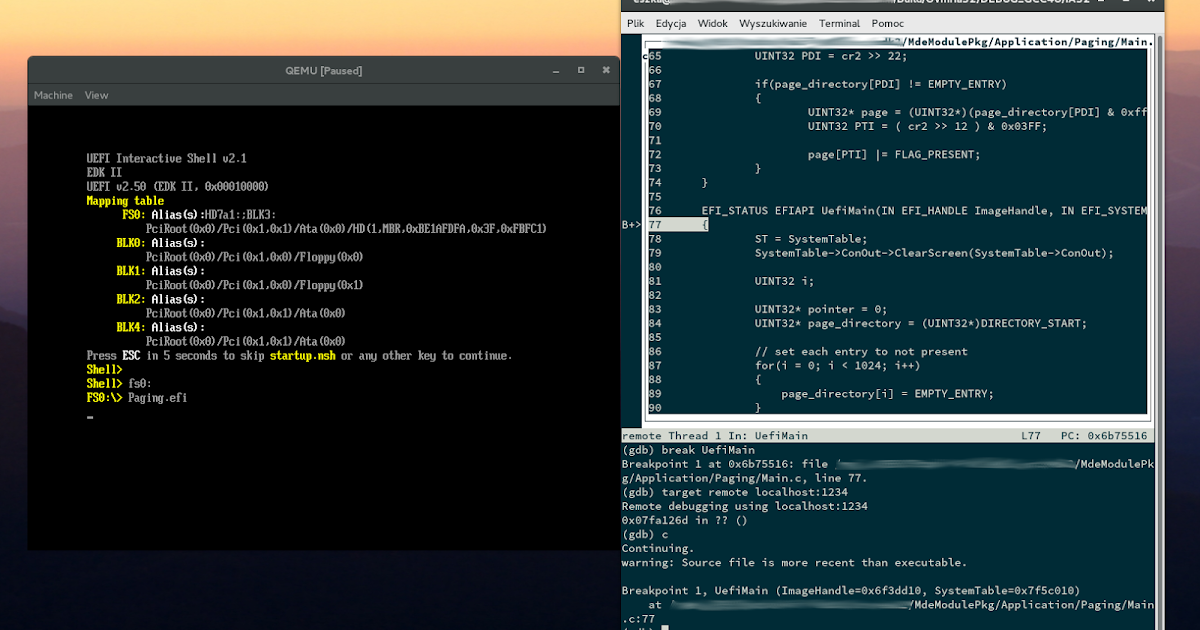Viewport: 1200px width, 630px height.
Task: Open the View menu in QEMU window
Action: click(x=96, y=94)
